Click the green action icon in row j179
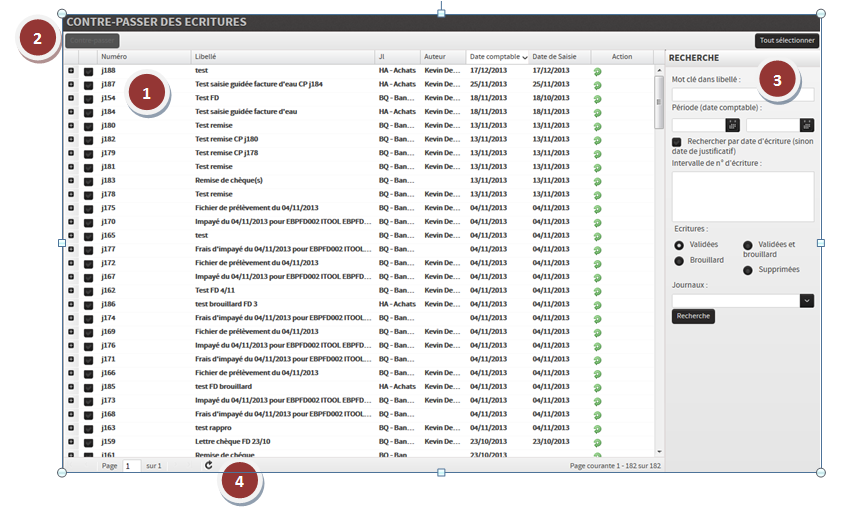This screenshot has width=850, height=521. coord(597,154)
